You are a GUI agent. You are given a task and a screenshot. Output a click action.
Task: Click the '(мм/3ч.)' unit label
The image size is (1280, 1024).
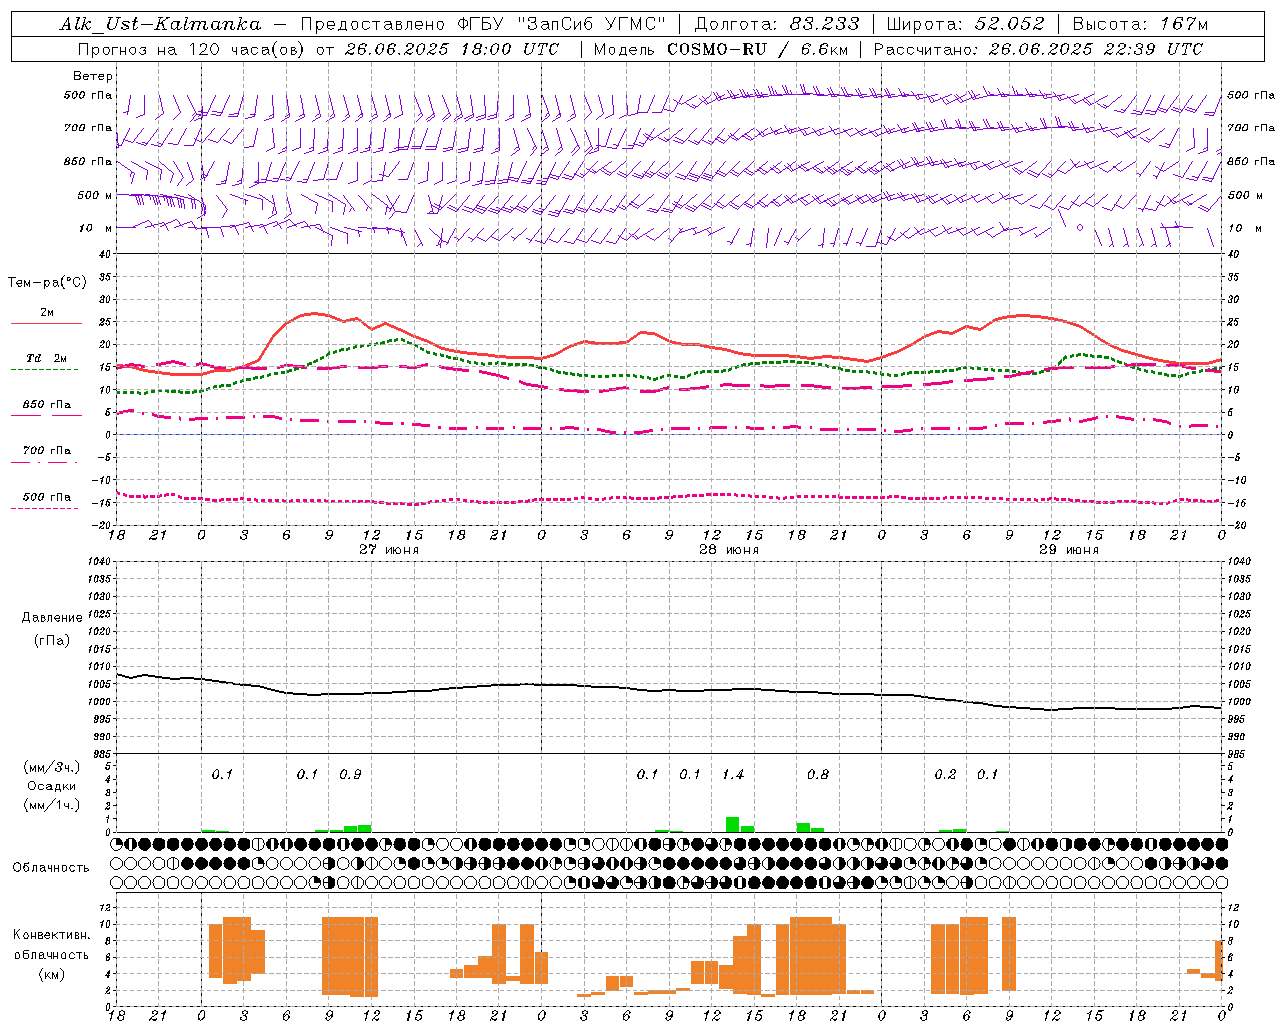[51, 767]
